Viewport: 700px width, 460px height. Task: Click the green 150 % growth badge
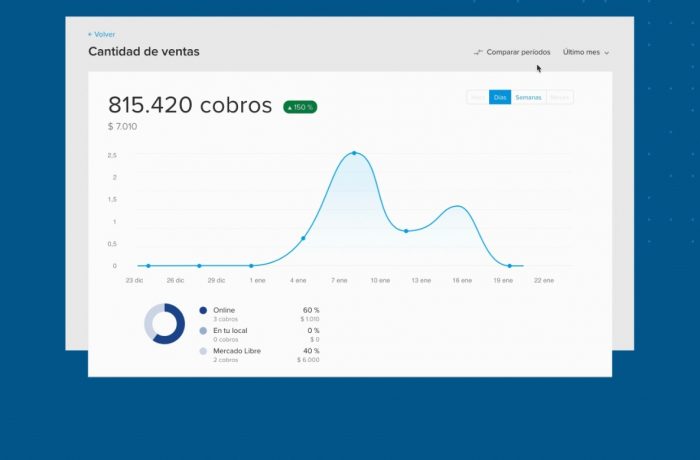[x=300, y=107]
